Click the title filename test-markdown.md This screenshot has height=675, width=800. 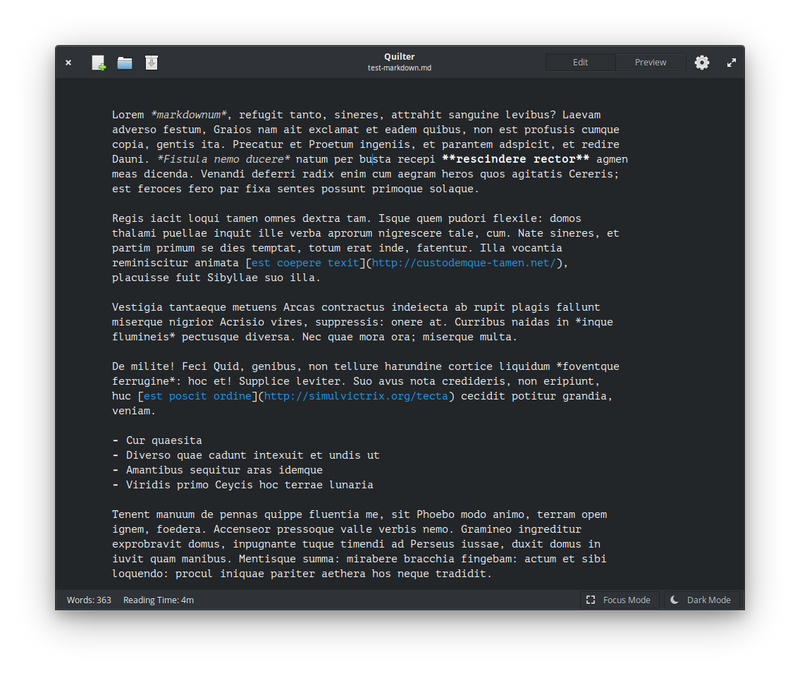(399, 68)
